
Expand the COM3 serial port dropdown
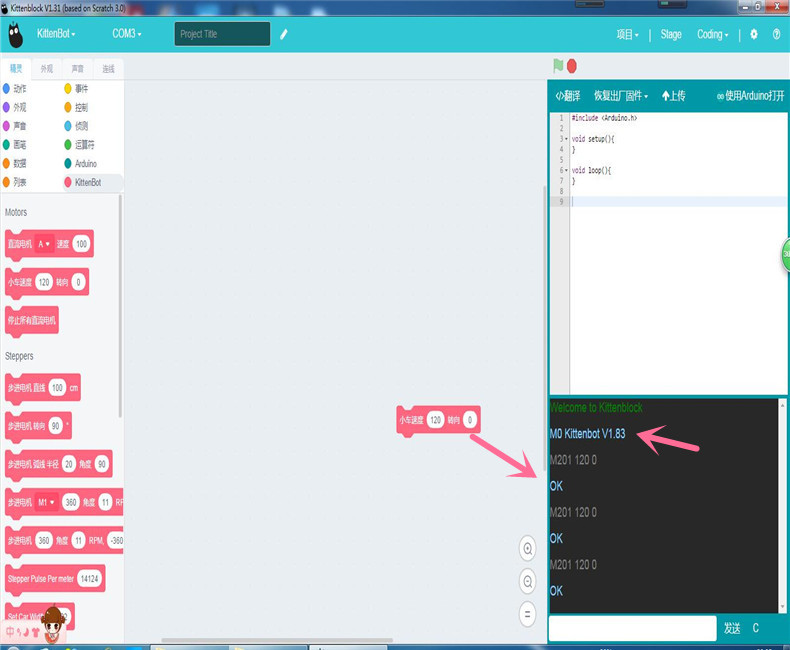point(126,34)
